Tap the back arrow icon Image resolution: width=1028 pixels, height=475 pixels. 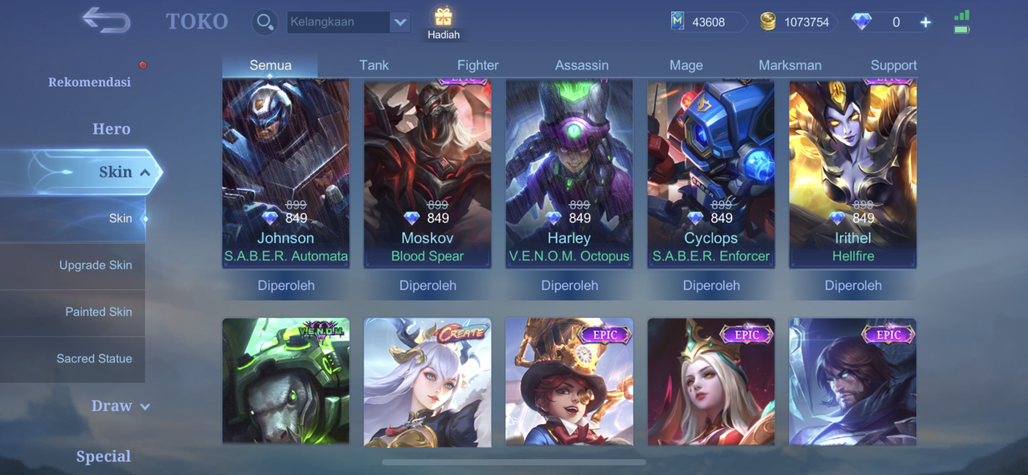click(x=106, y=20)
